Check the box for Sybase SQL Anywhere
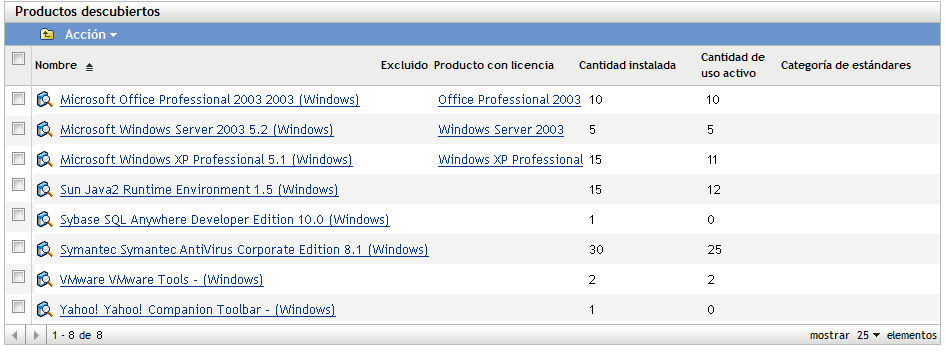The height and width of the screenshot is (360, 946). 19,215
